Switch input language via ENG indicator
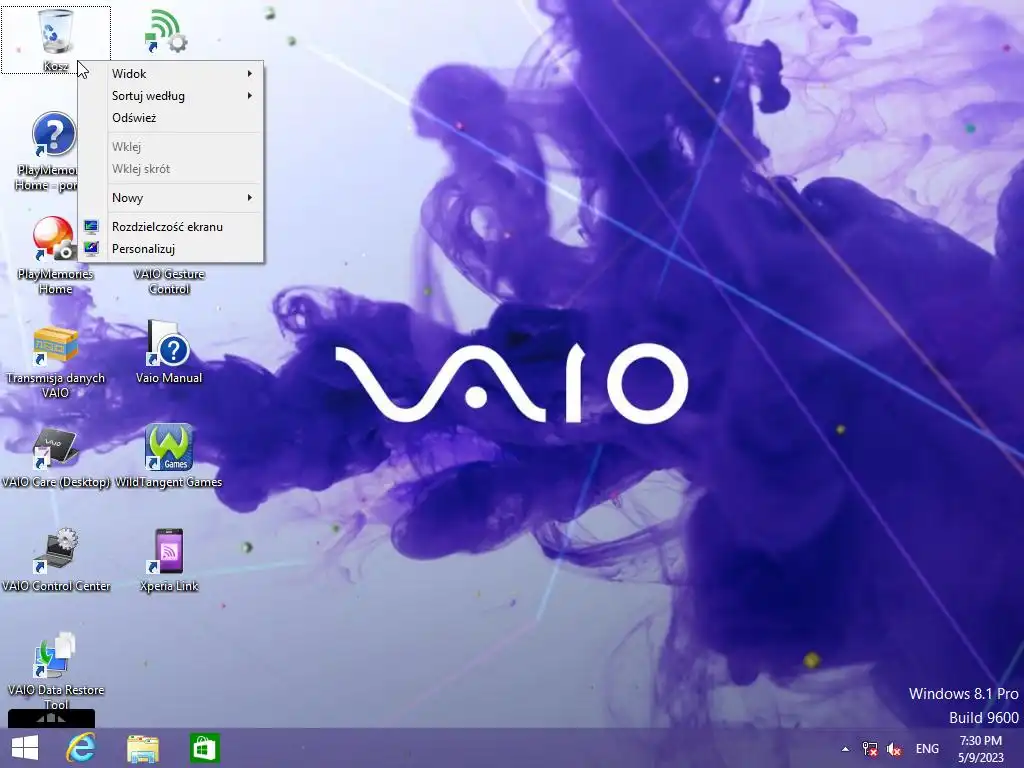 pyautogui.click(x=927, y=749)
